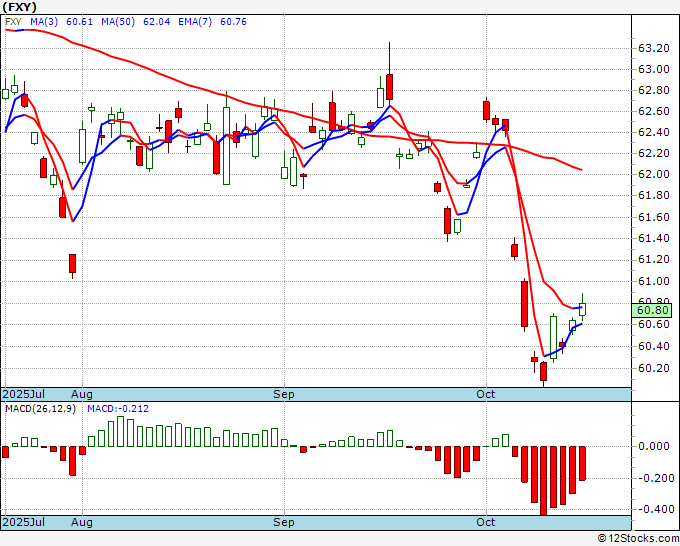
Task: Click the 61.20 price axis label
Action: coord(654,259)
